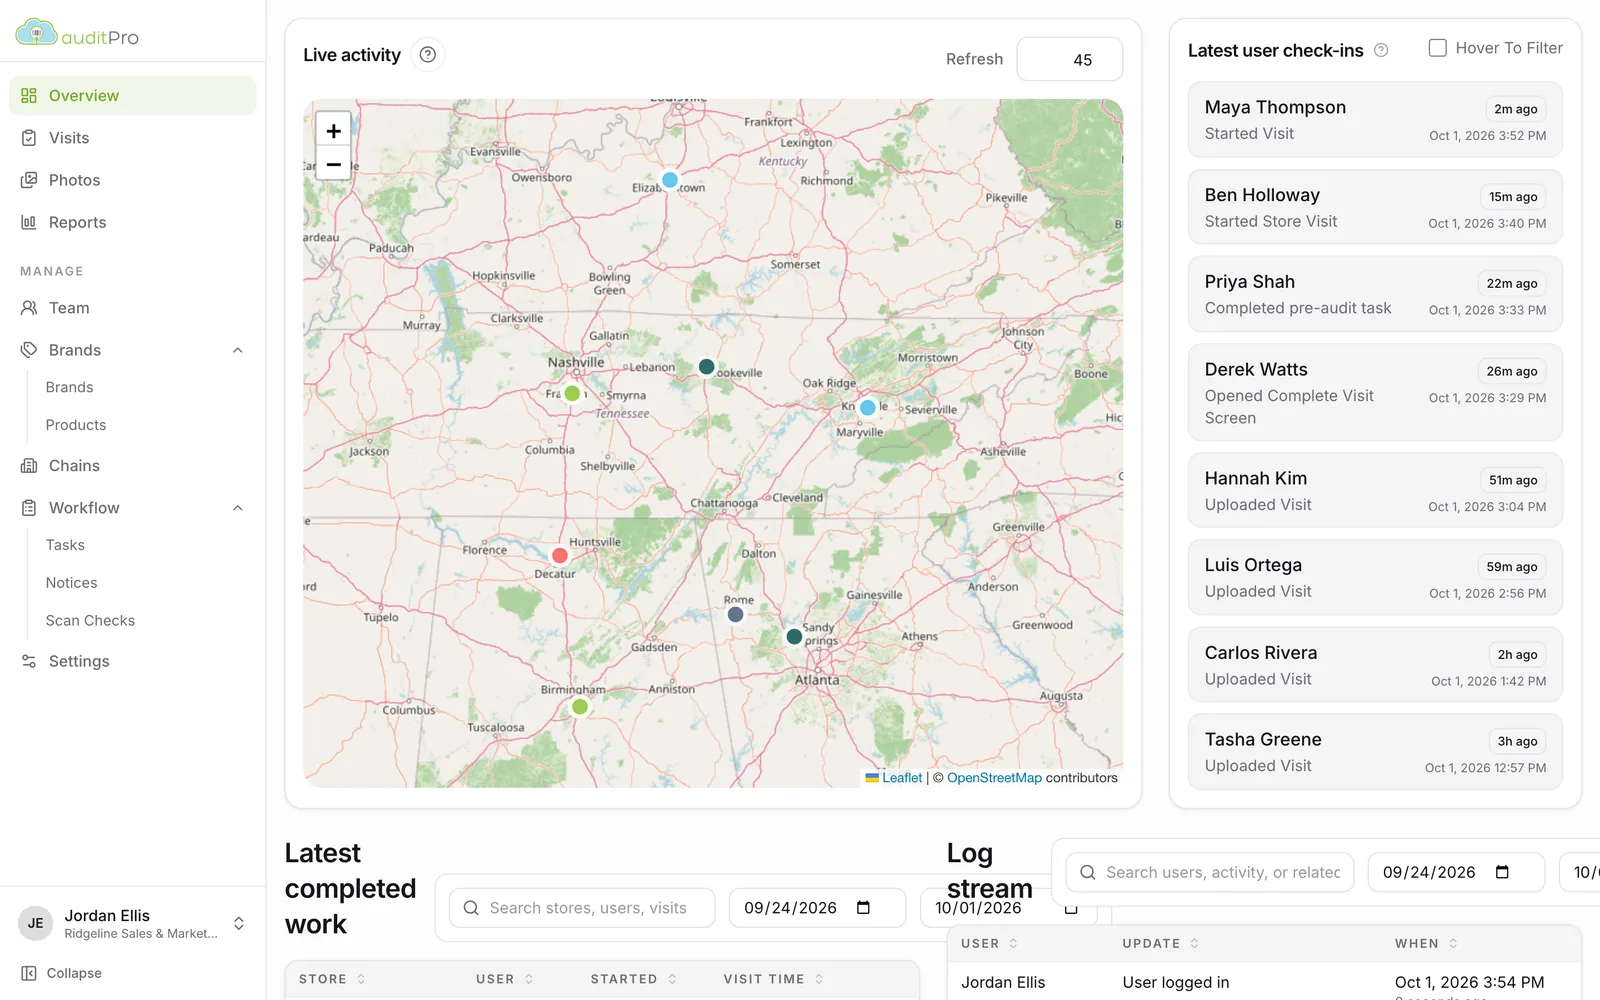Viewport: 1600px width, 1000px height.
Task: Open Maya Thompson's check-in card
Action: point(1375,120)
